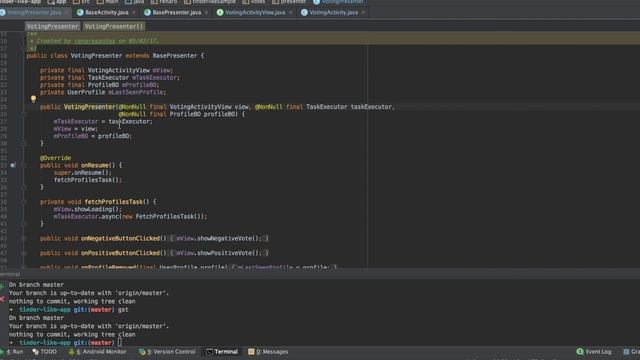Click the src folder in navigation bar
Image resolution: width=640 pixels, height=360 pixels.
[82, 2]
